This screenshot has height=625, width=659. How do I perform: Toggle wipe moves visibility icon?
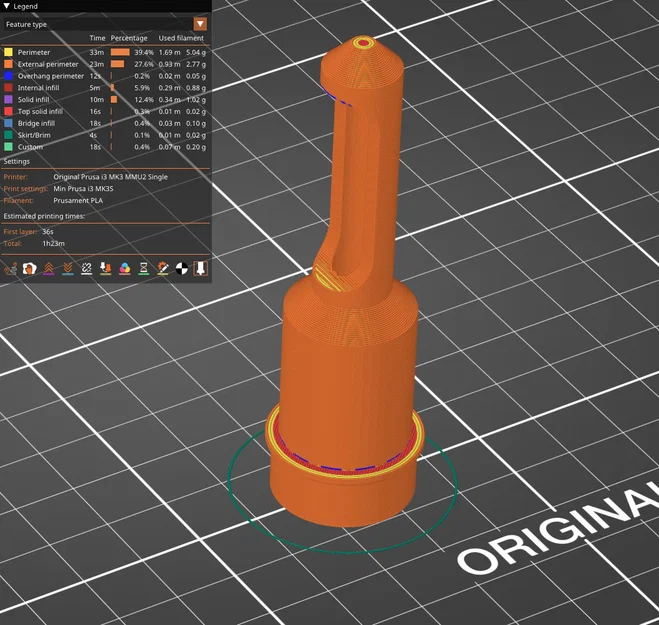[x=29, y=268]
